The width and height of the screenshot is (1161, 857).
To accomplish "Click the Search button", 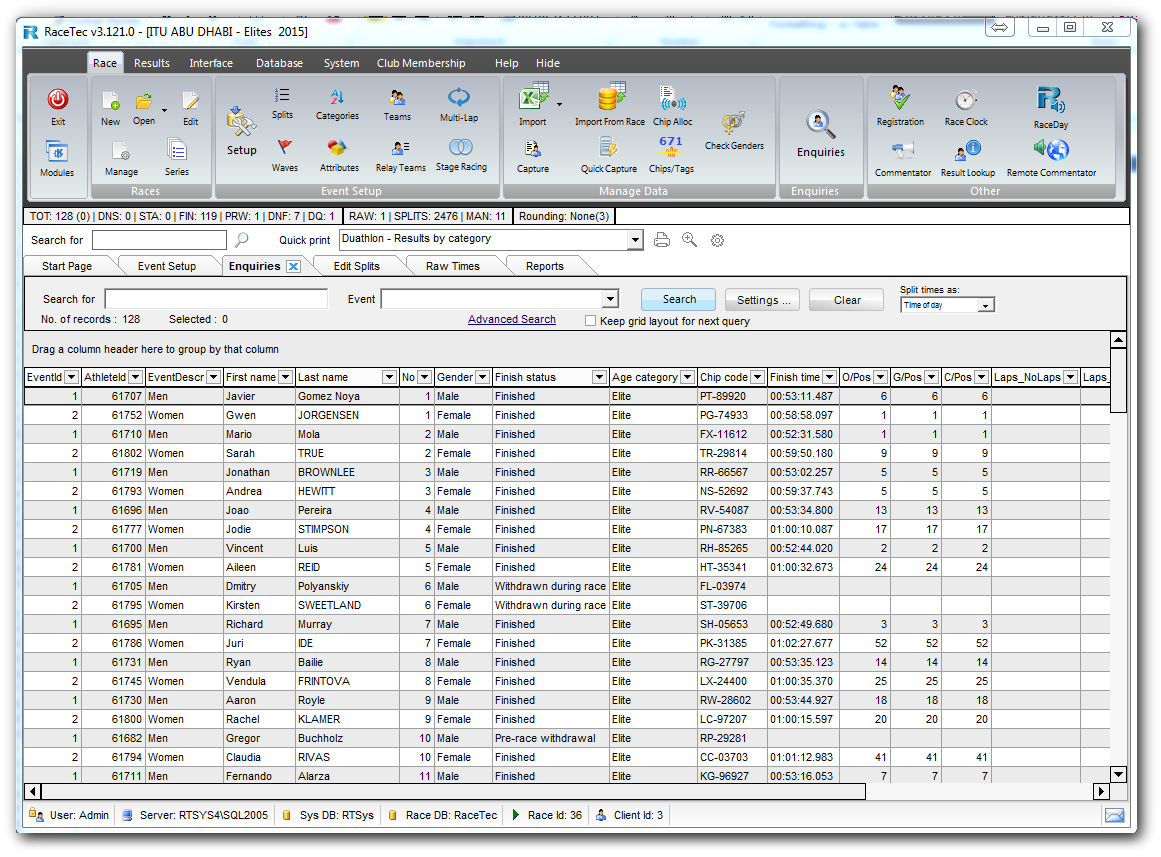I will point(678,299).
